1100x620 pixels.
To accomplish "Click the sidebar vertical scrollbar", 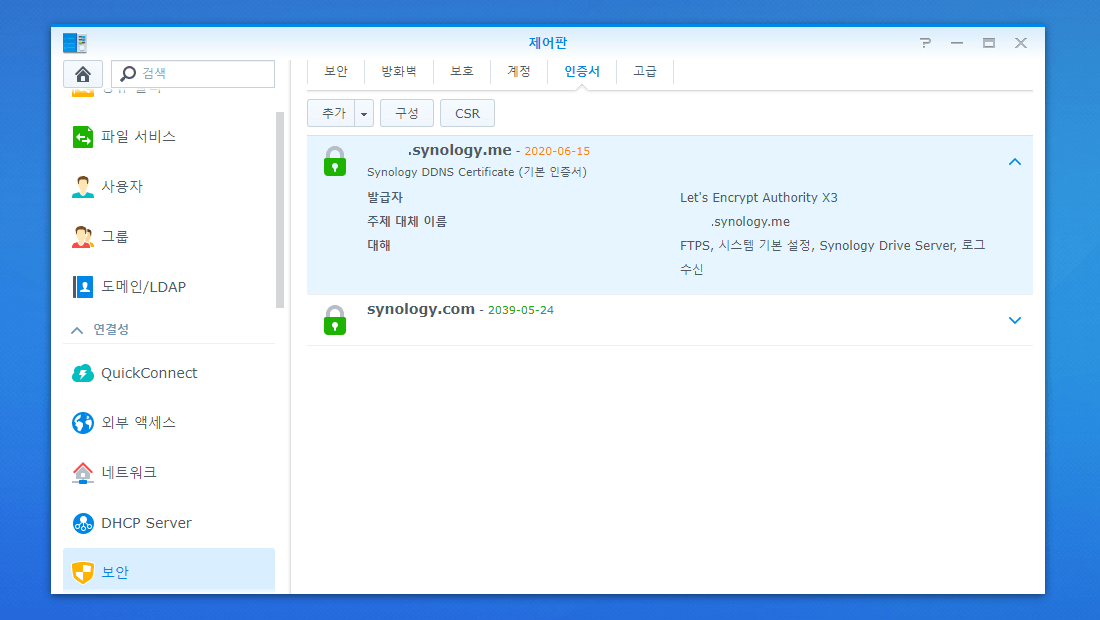I will (x=280, y=210).
